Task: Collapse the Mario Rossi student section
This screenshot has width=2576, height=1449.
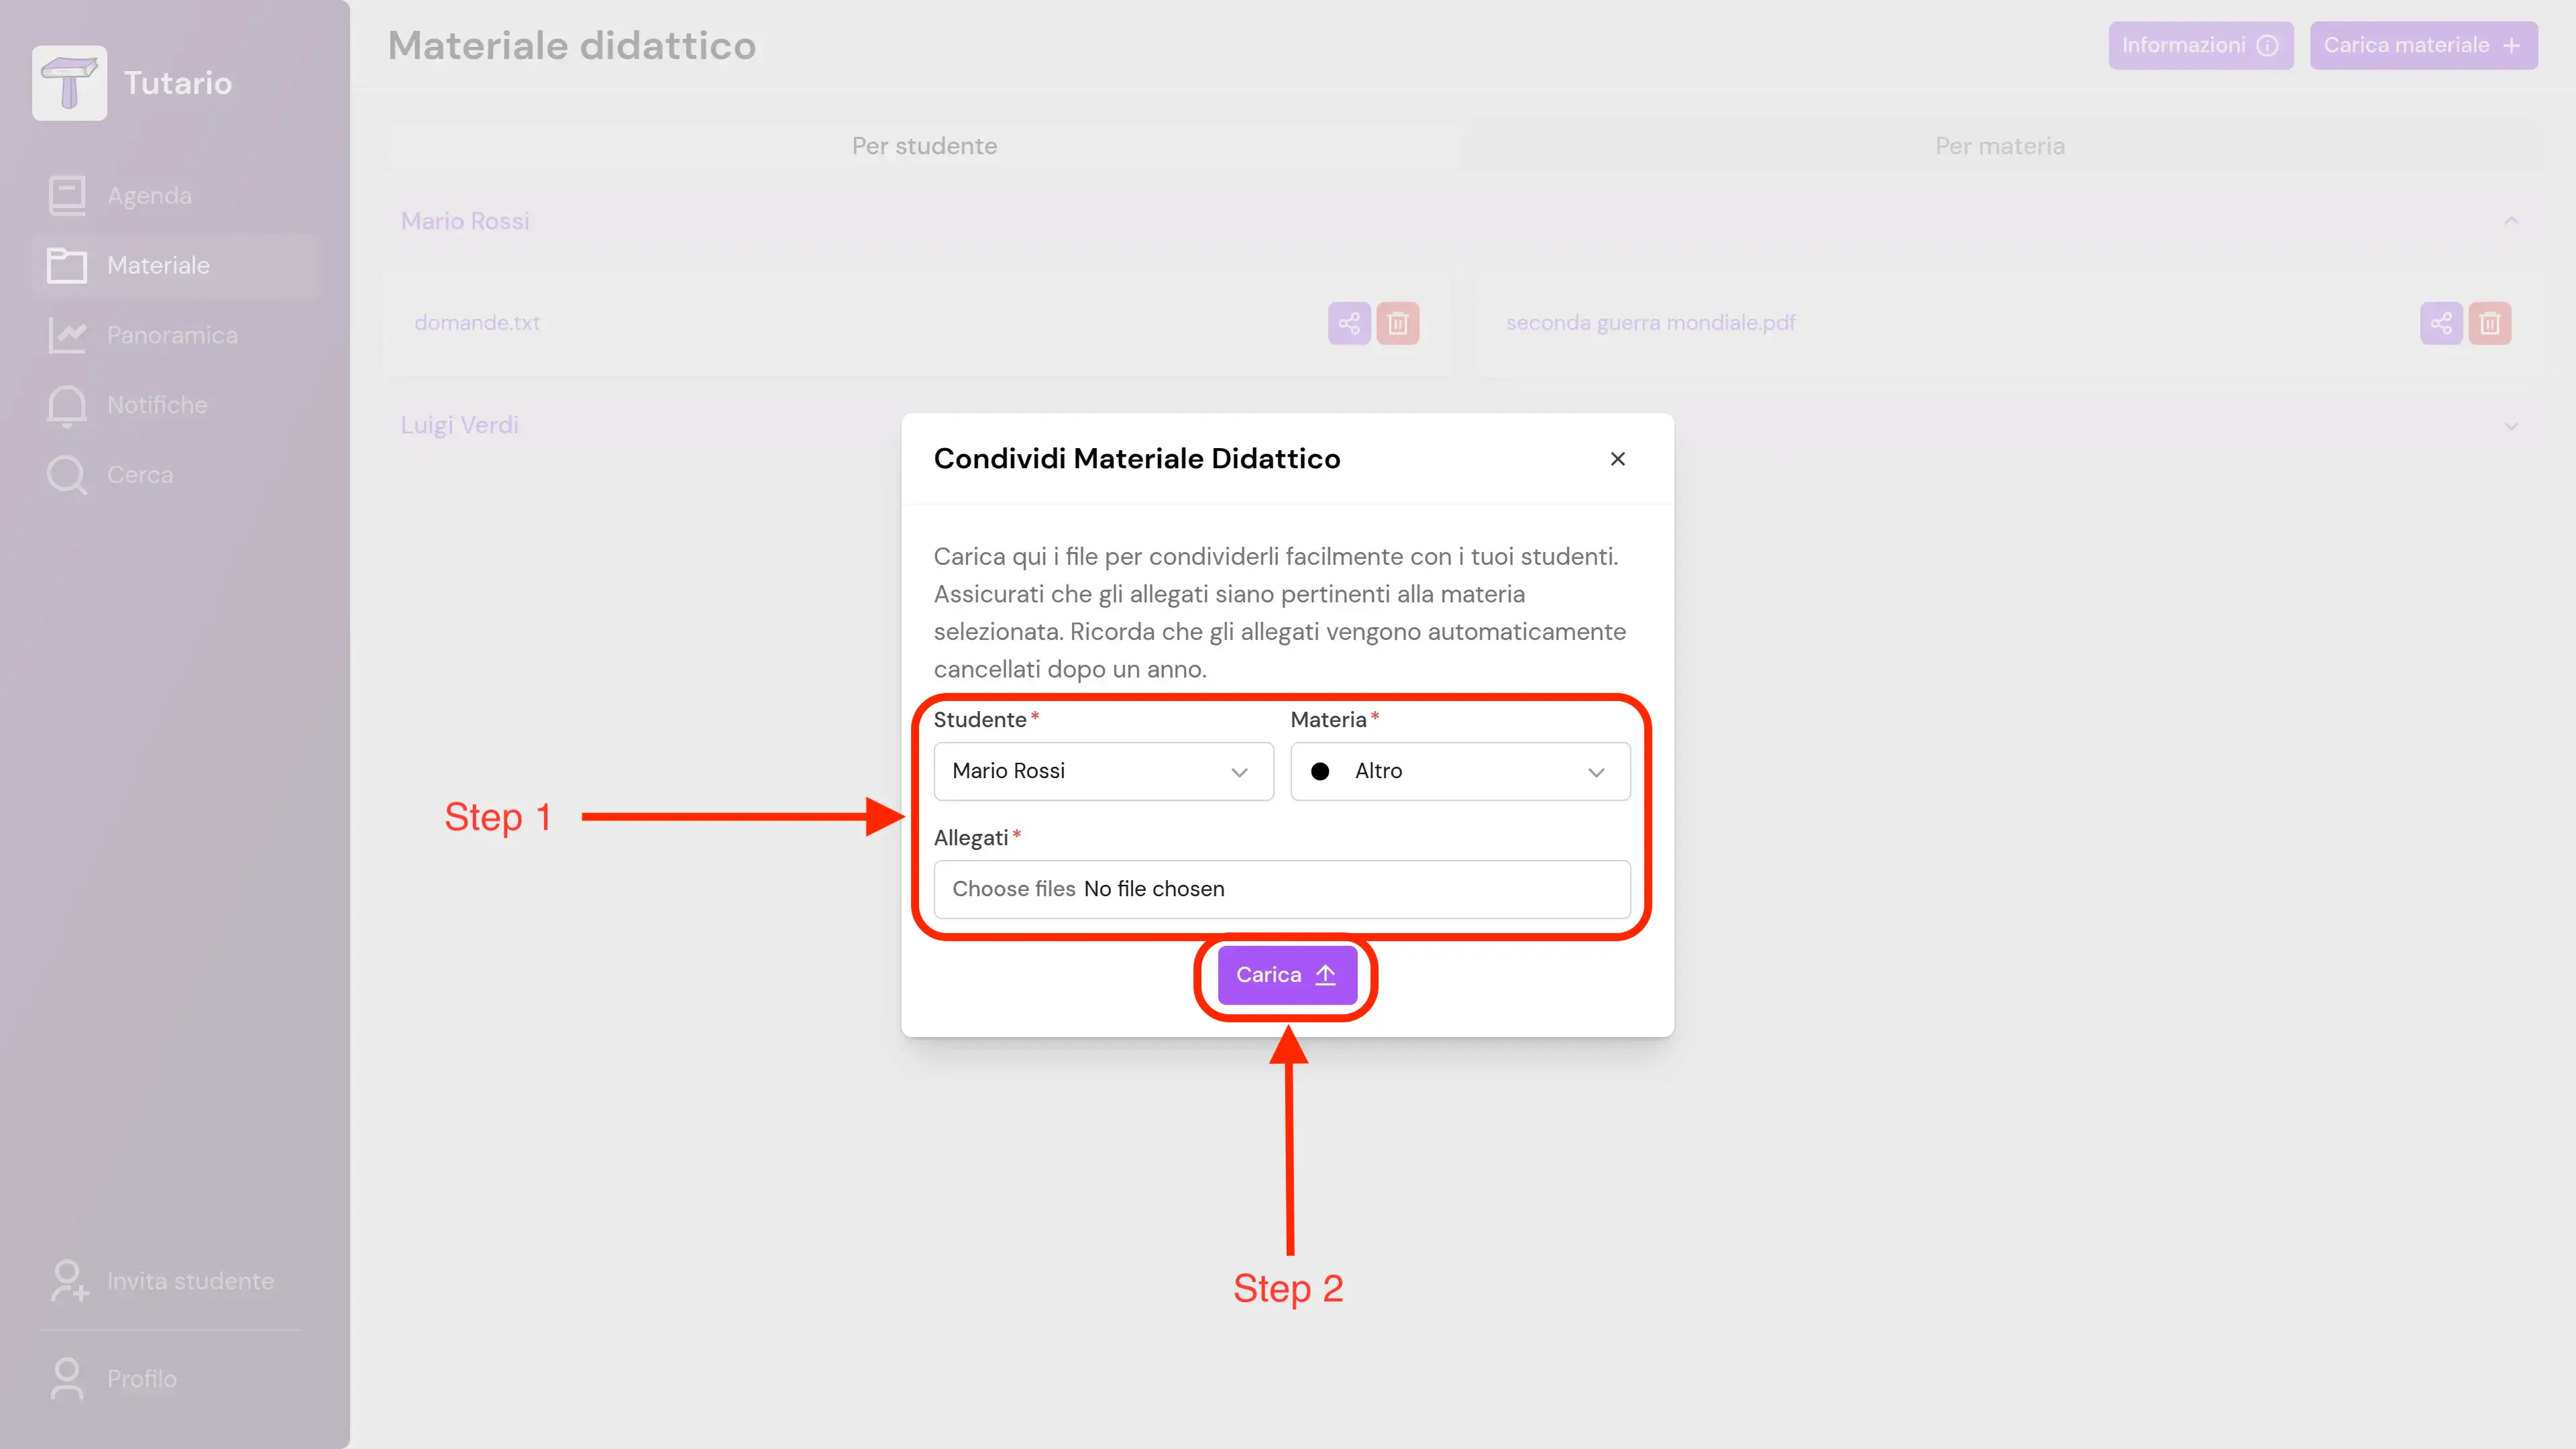Action: [2510, 221]
